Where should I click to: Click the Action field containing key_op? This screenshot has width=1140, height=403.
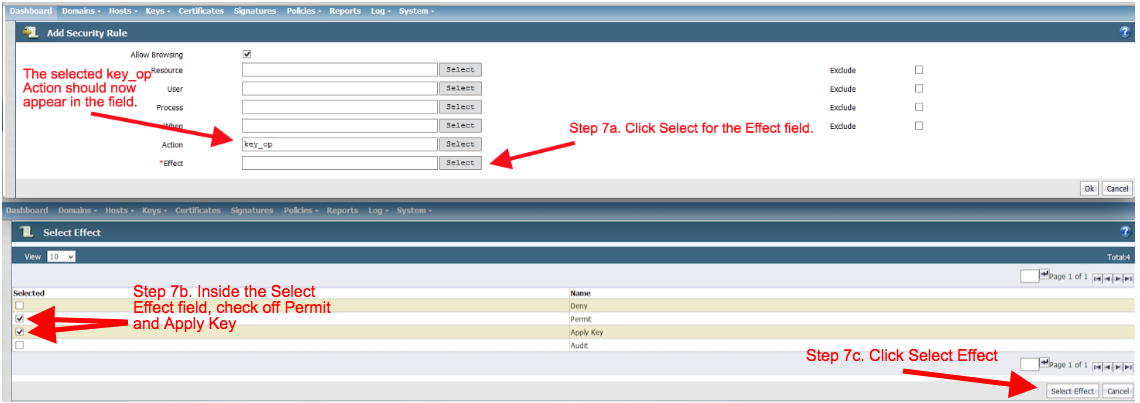(x=339, y=144)
